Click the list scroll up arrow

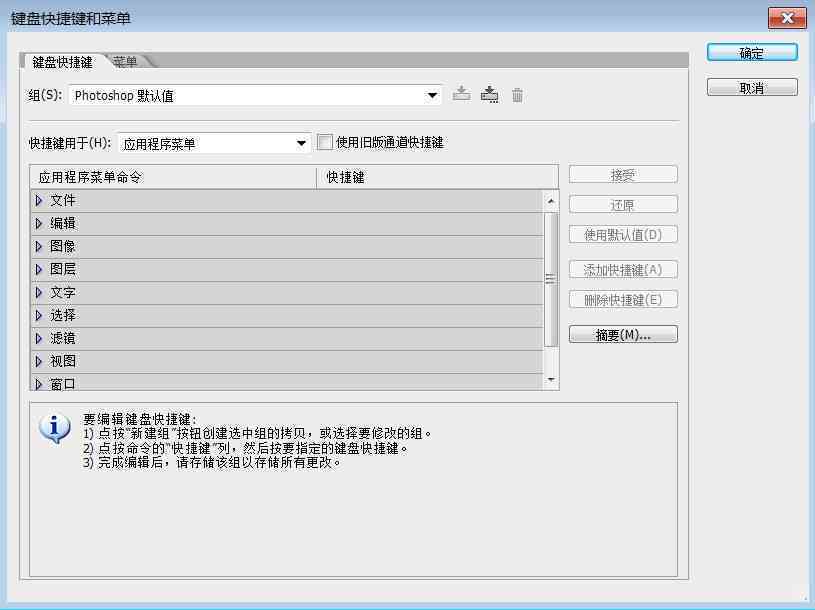click(550, 201)
